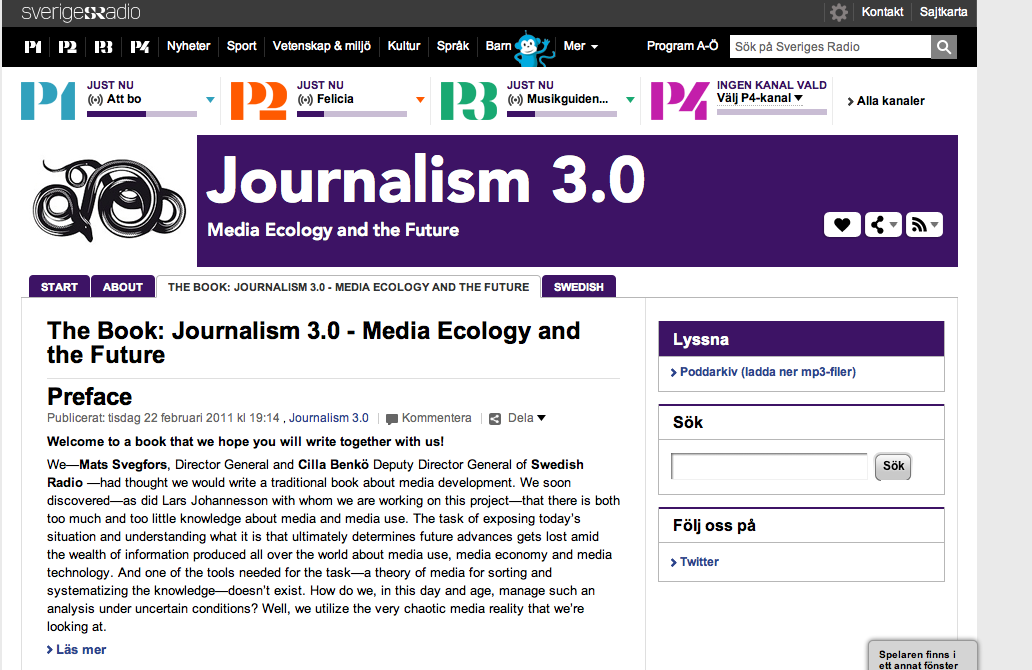Open Journalism 3.0 link in article byline
The width and height of the screenshot is (1032, 670).
328,418
